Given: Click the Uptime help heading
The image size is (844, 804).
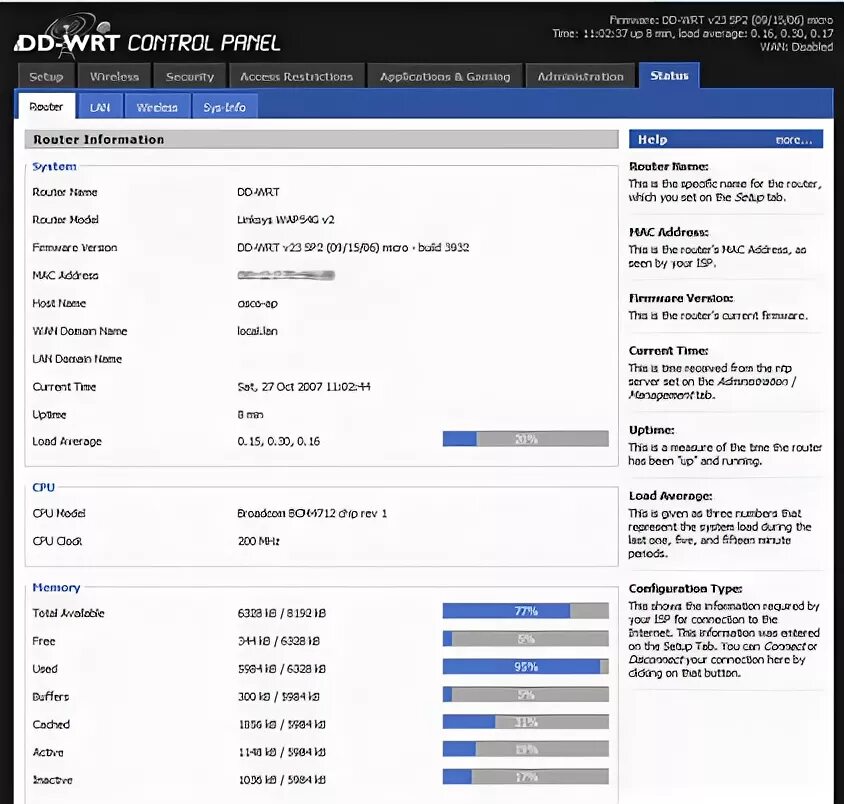Looking at the screenshot, I should [x=651, y=430].
